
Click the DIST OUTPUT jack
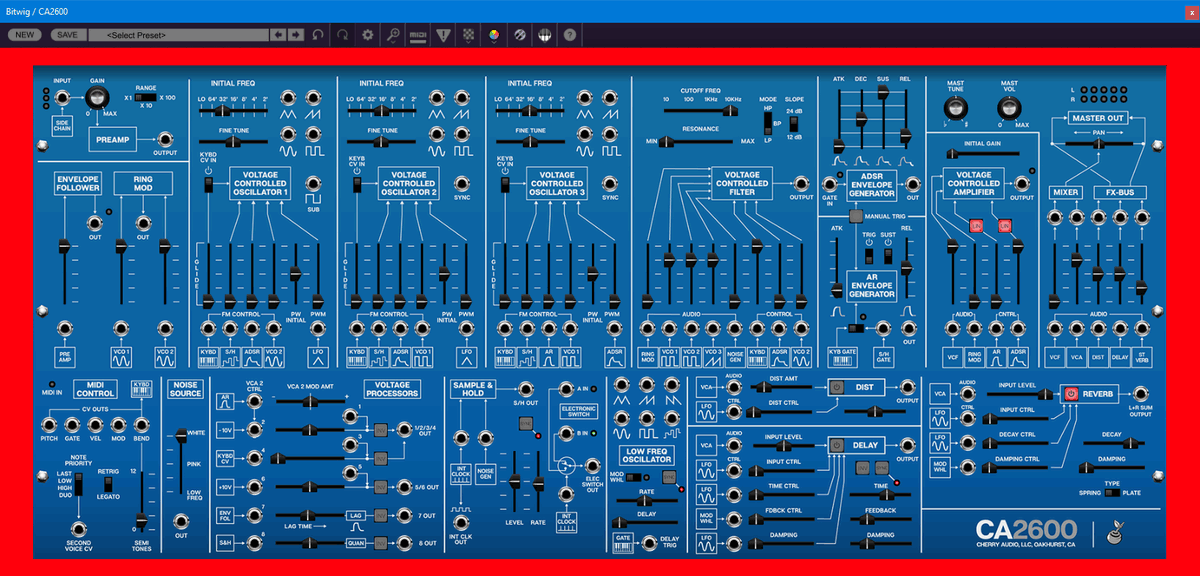(x=906, y=387)
